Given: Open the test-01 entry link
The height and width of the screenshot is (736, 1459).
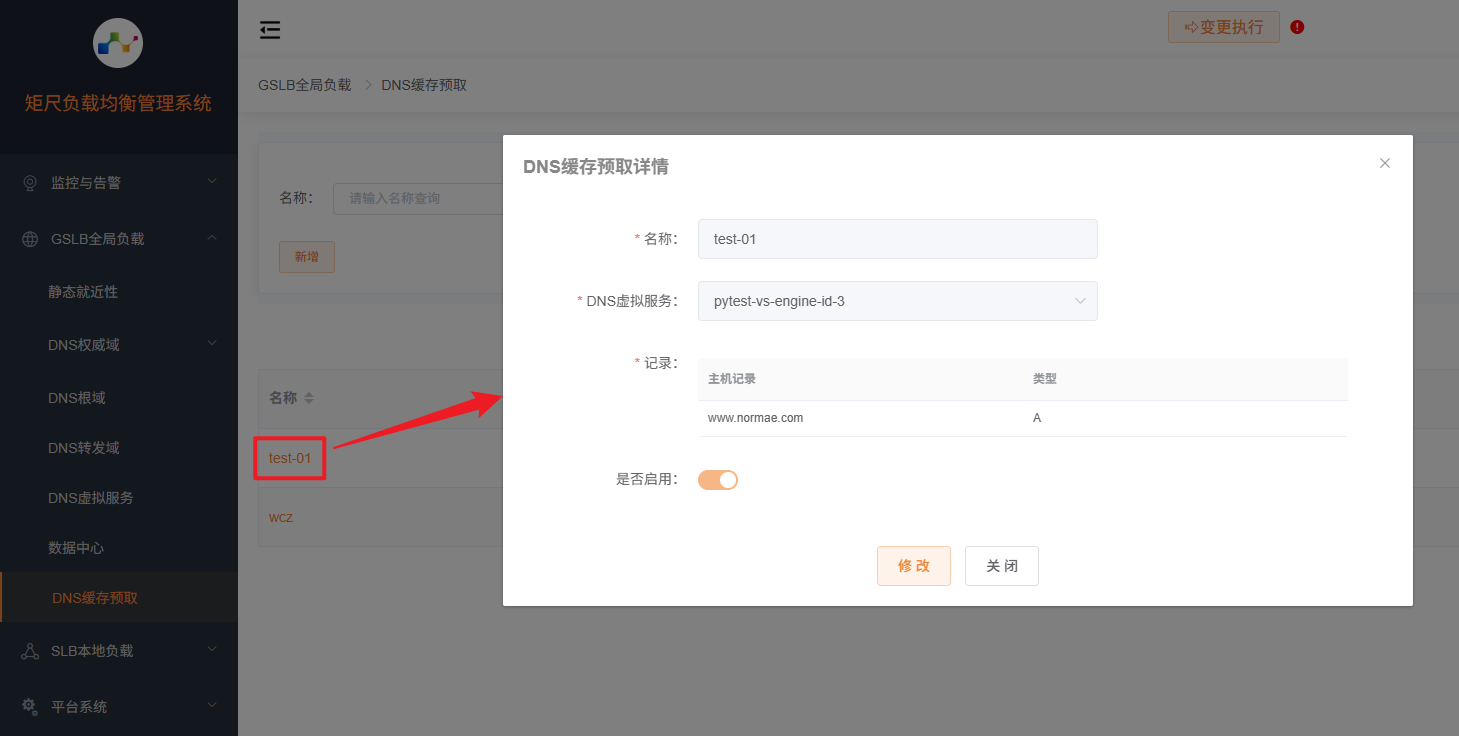Looking at the screenshot, I should 289,457.
